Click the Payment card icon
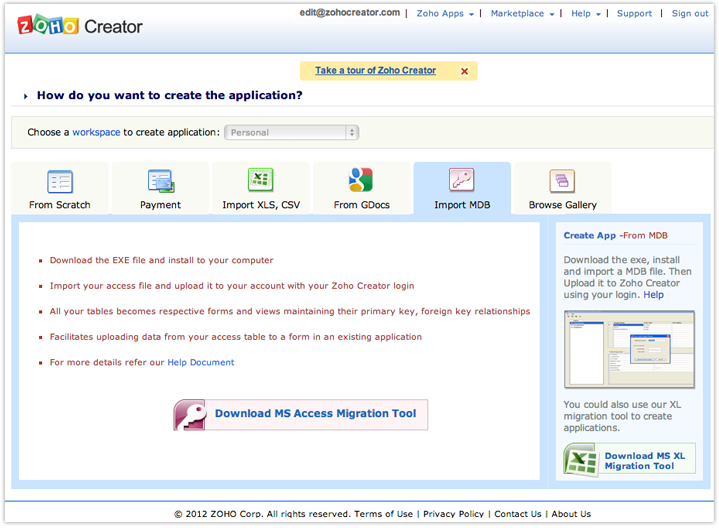719x528 pixels. (x=161, y=181)
